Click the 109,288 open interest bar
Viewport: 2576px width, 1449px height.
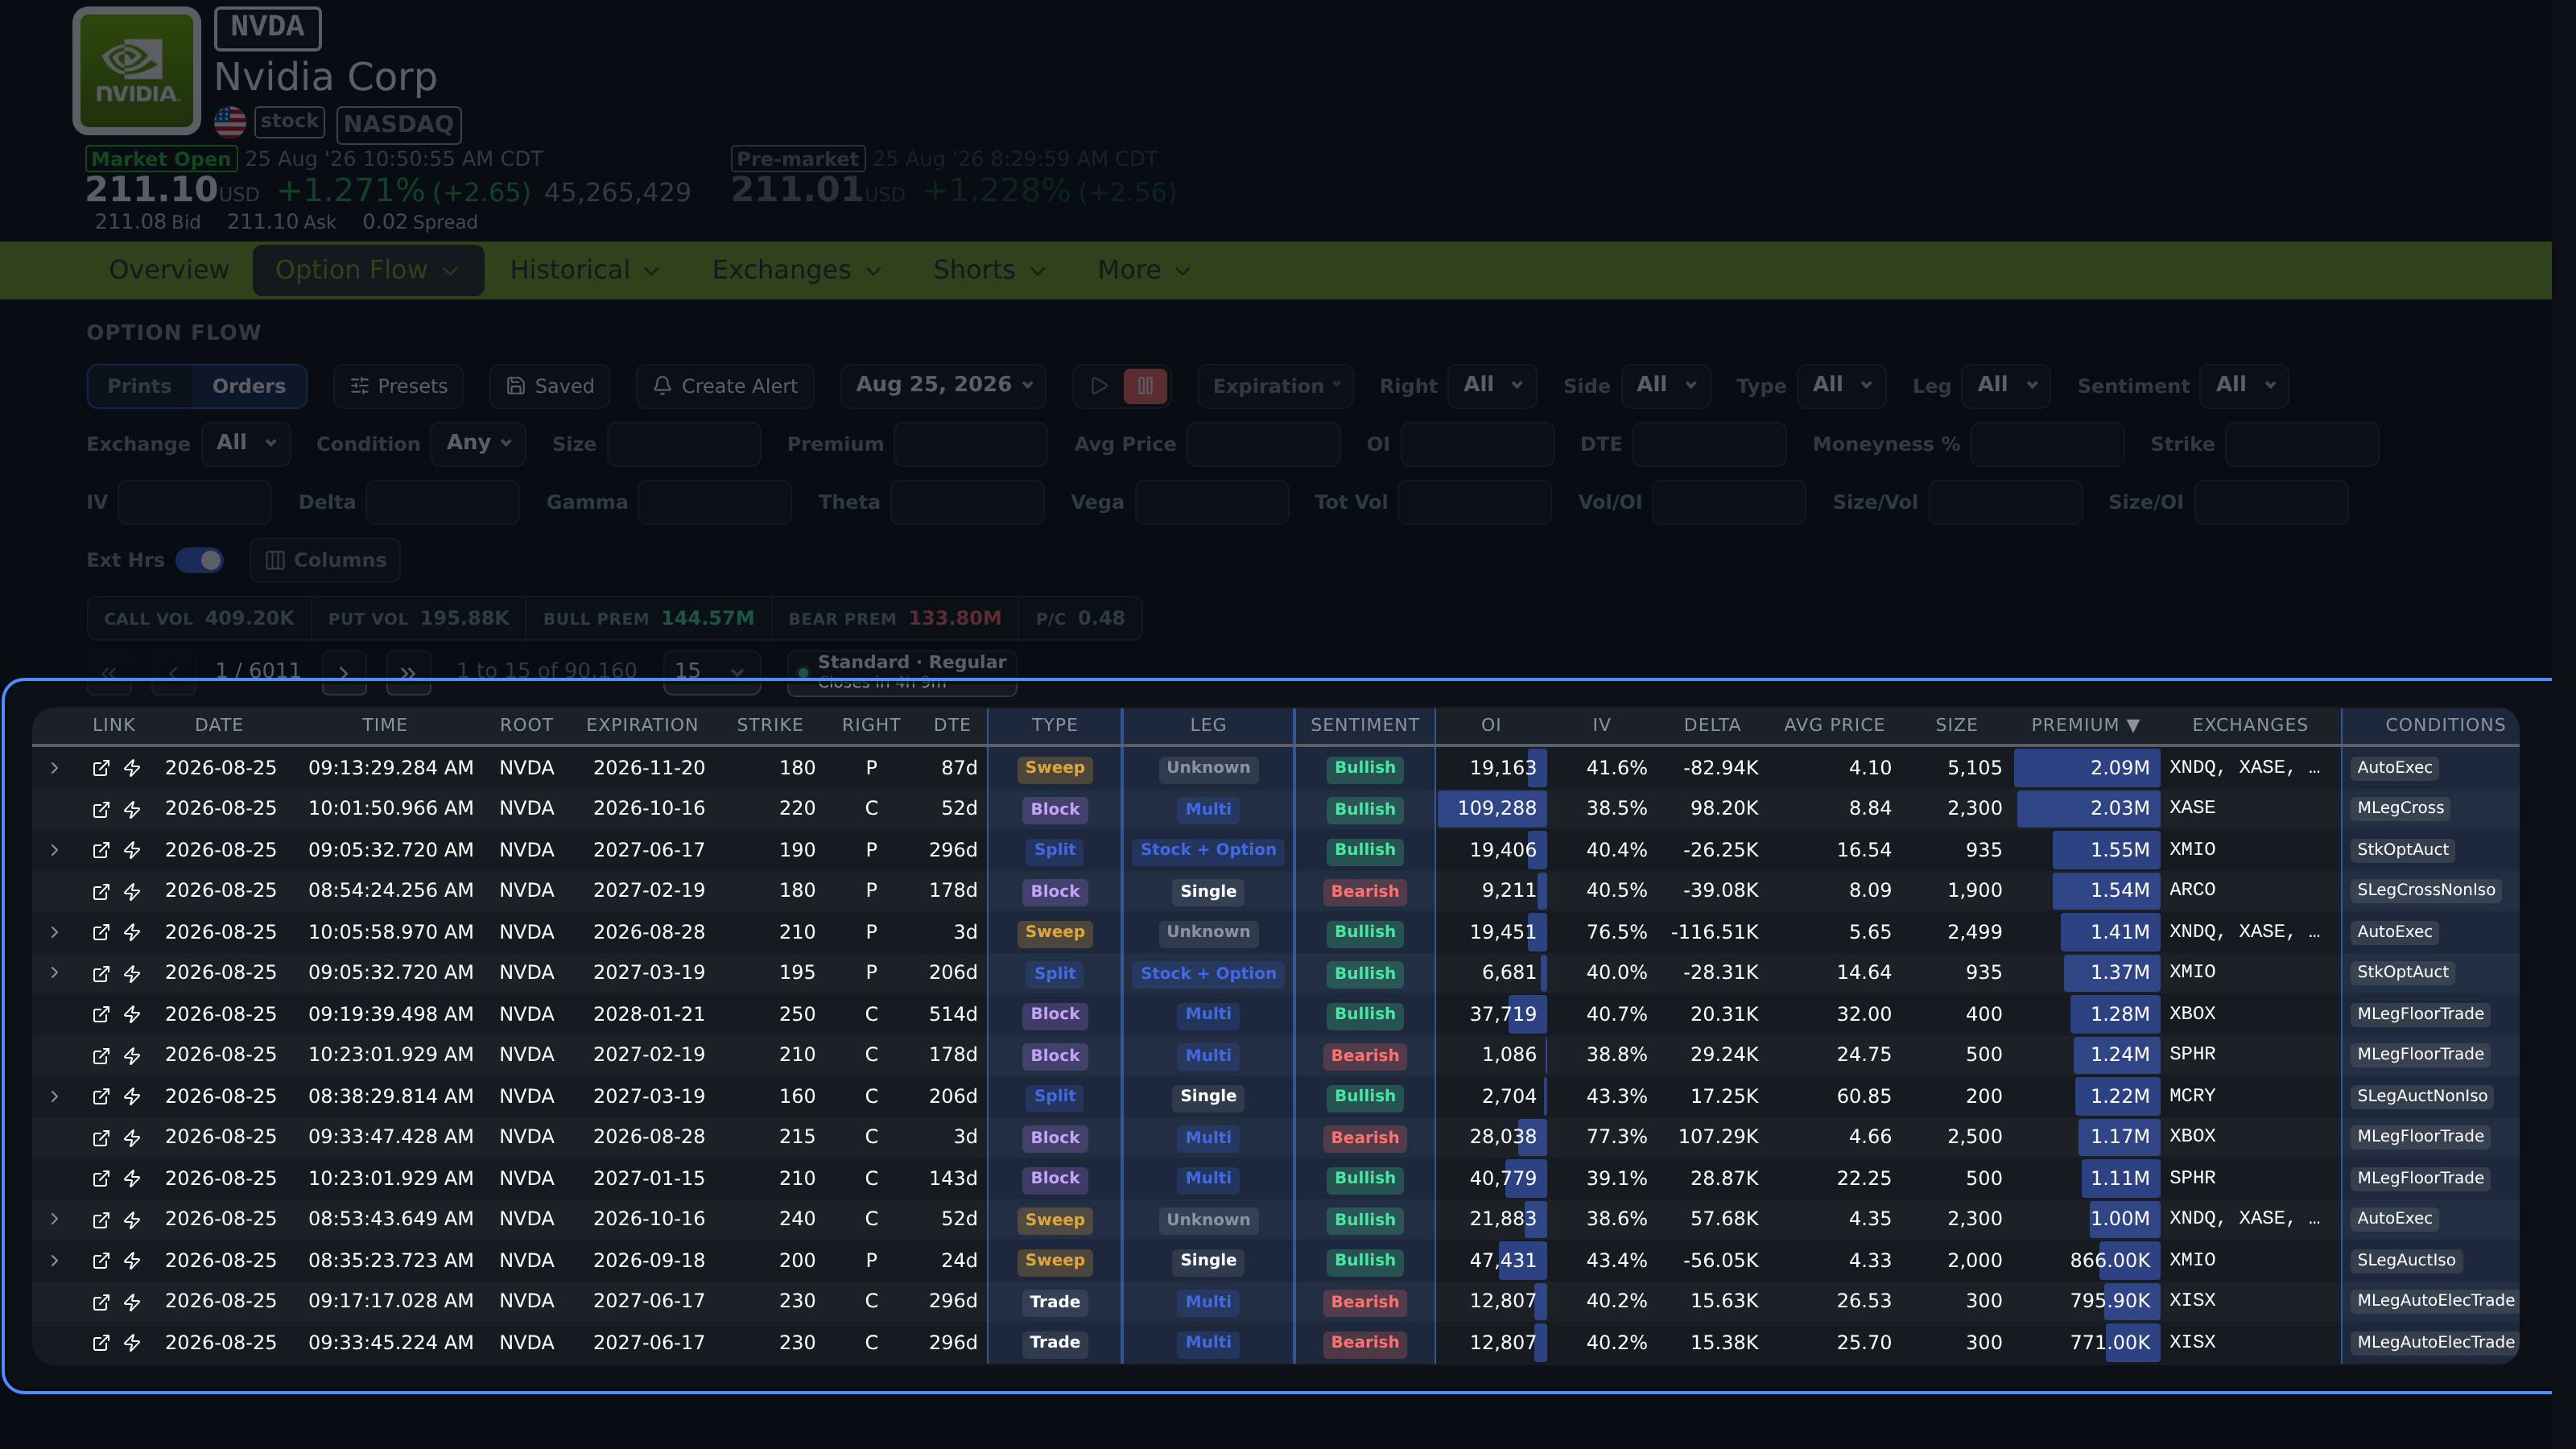(1492, 809)
